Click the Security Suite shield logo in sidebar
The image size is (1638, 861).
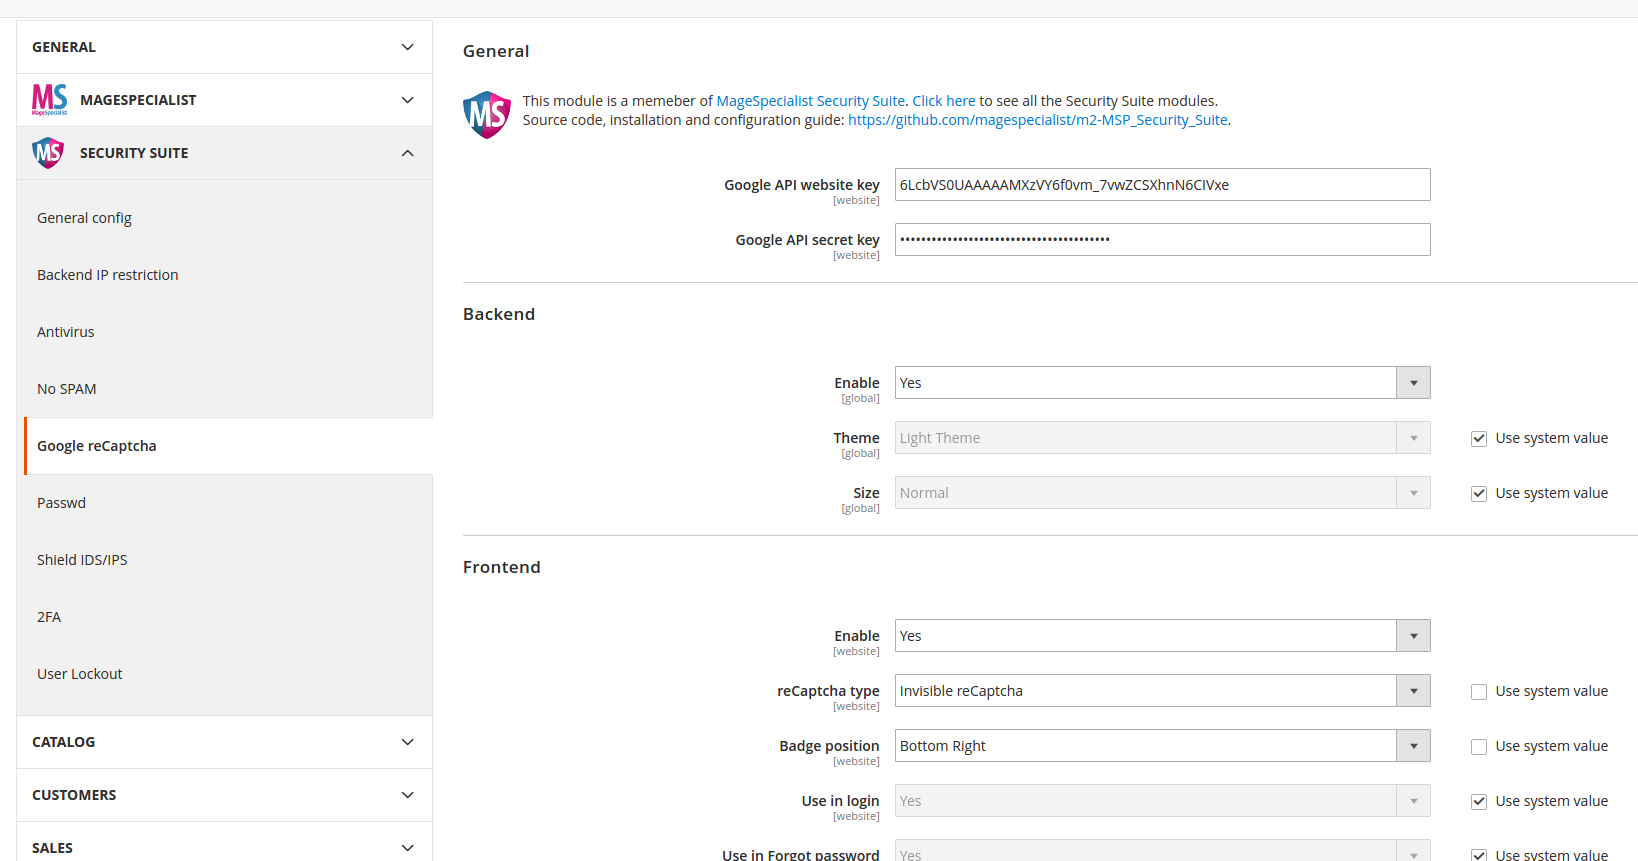click(x=48, y=153)
